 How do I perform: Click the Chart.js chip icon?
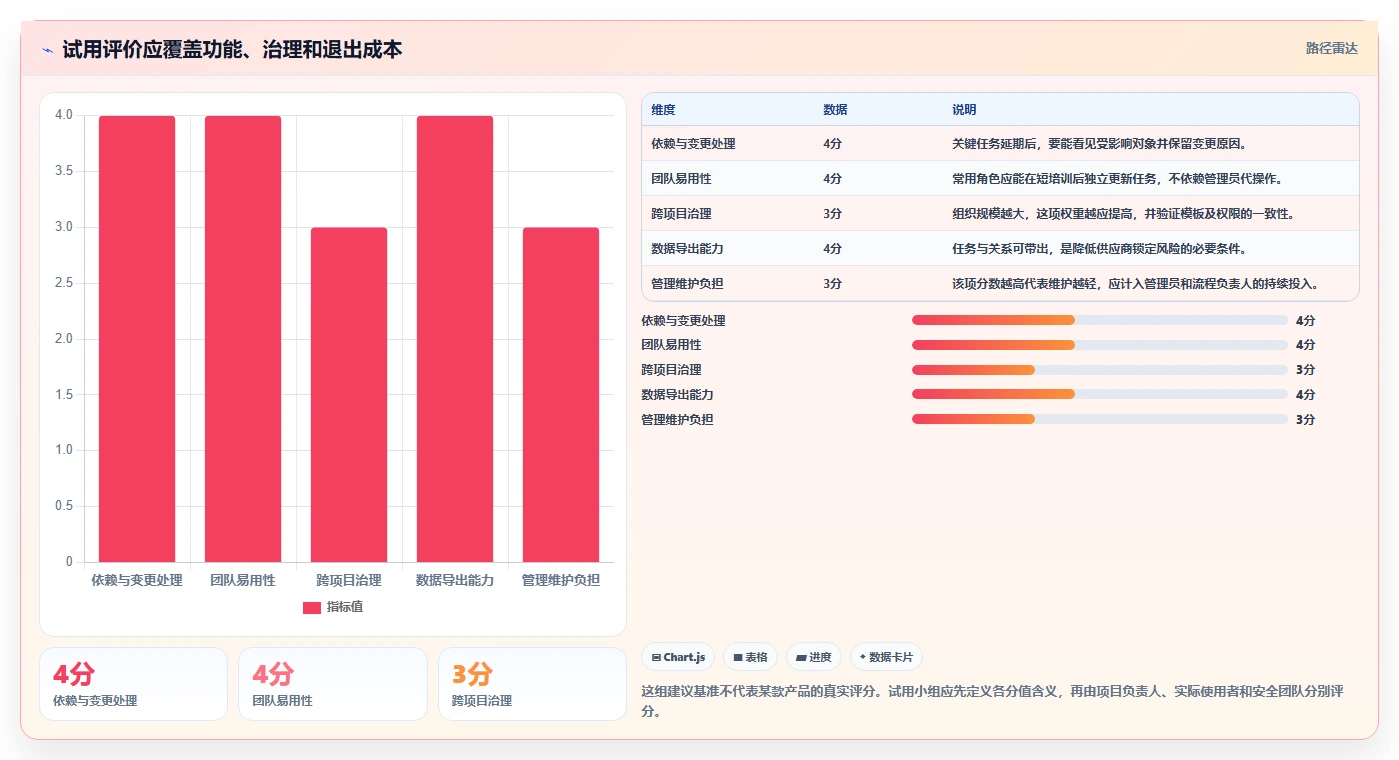[x=656, y=658]
